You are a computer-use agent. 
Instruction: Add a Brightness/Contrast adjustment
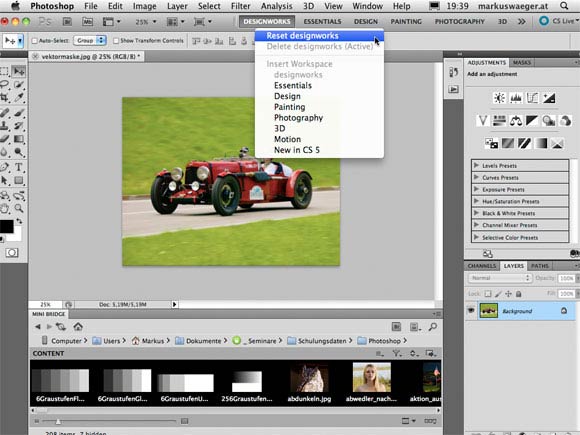click(x=499, y=98)
